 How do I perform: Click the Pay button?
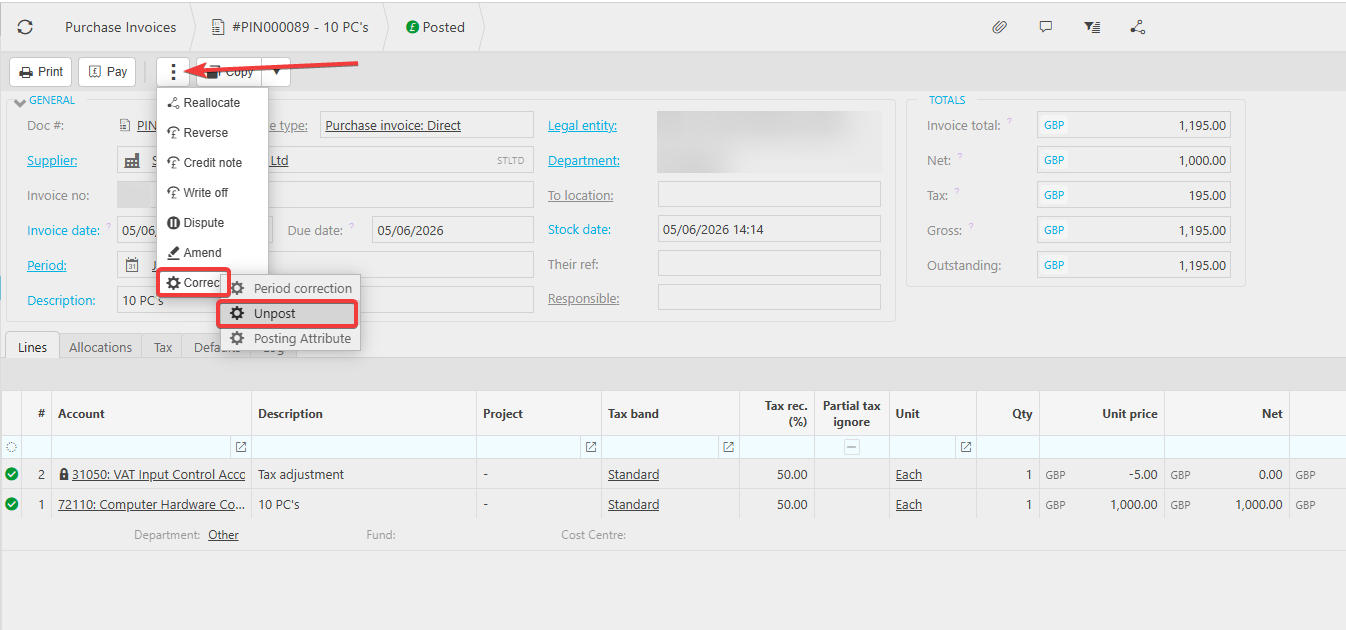107,72
